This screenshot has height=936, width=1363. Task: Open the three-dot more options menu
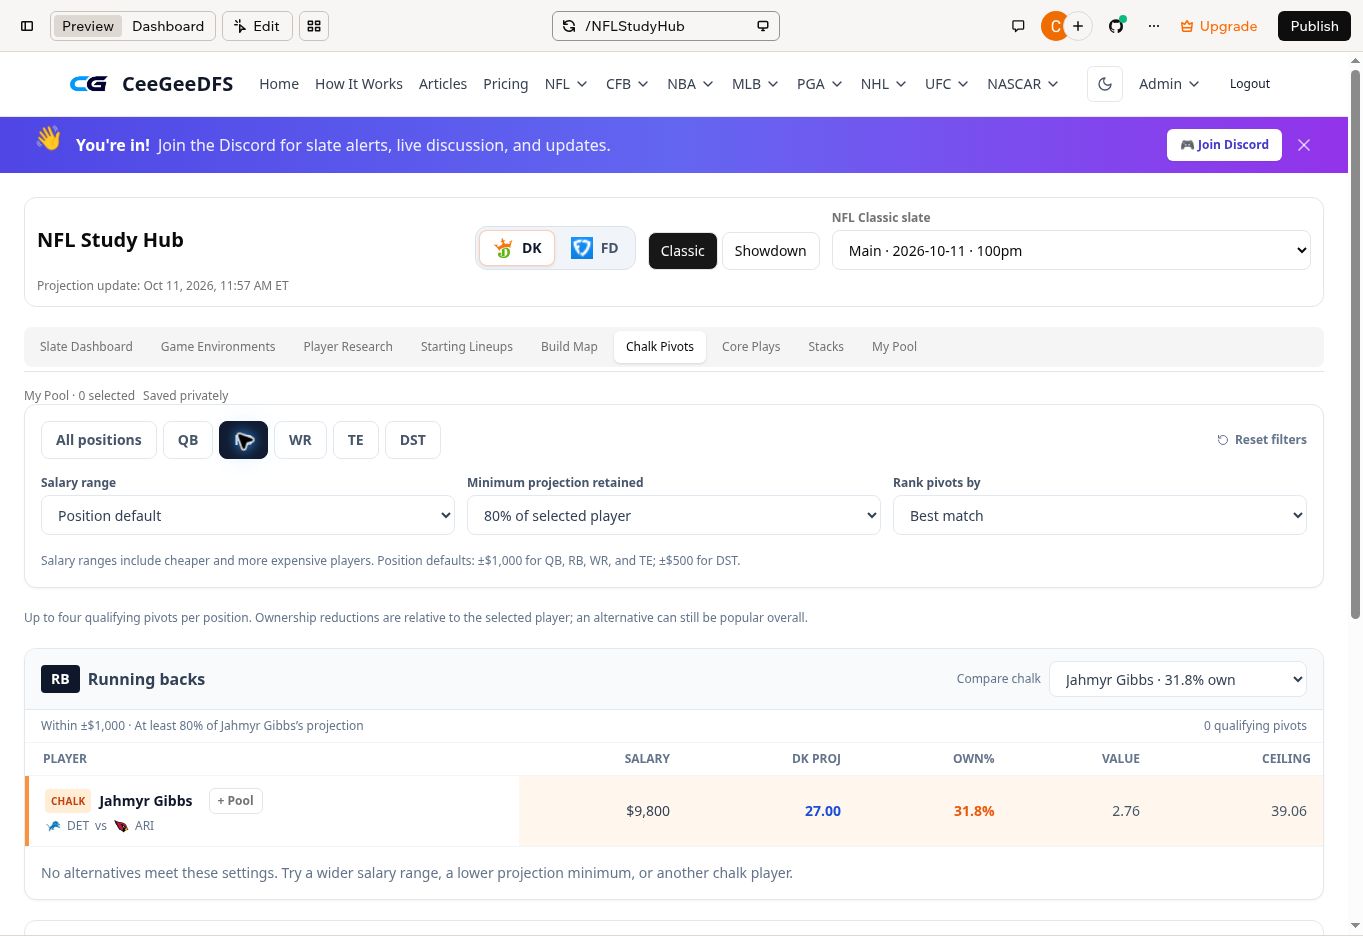(x=1154, y=26)
